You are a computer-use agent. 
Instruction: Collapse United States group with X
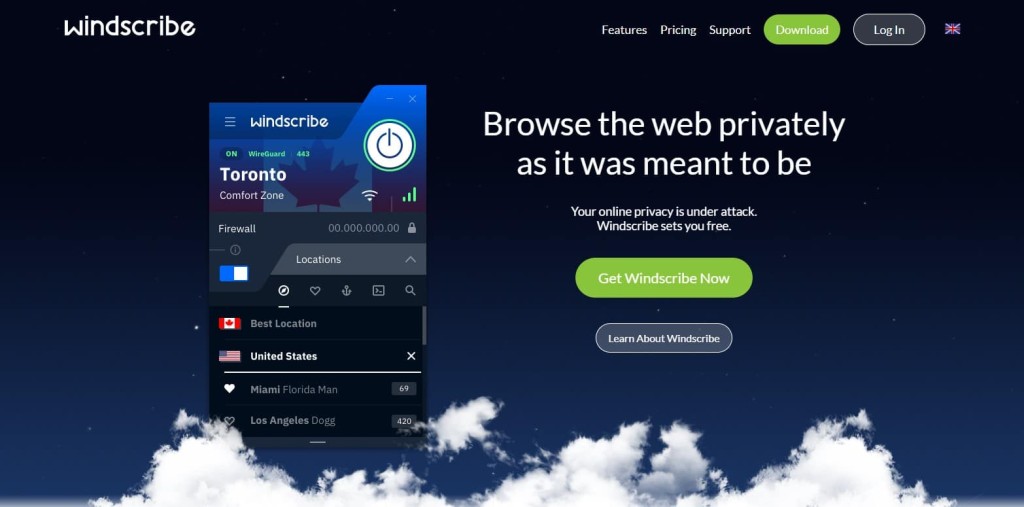tap(411, 356)
